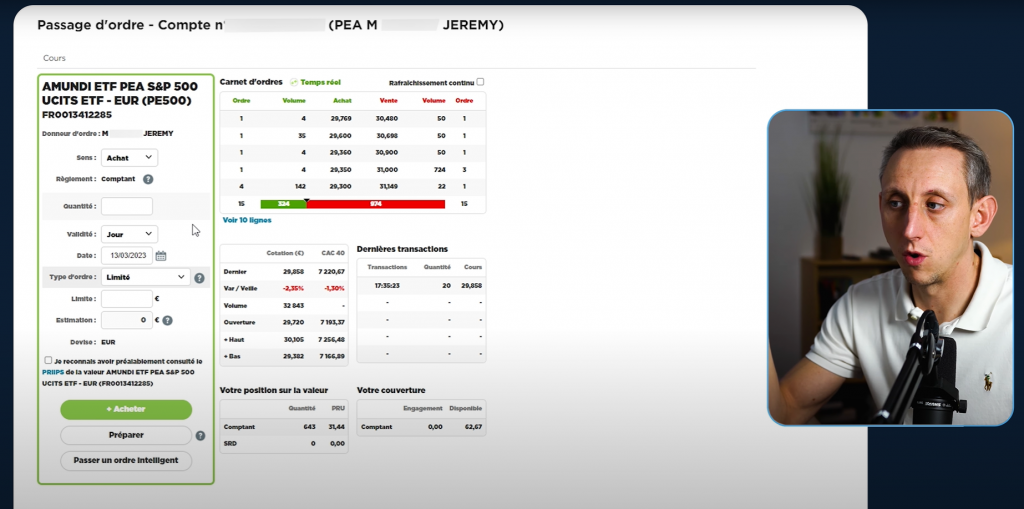Click the help icon beside Préparer button
The image size is (1024, 509).
tap(200, 436)
